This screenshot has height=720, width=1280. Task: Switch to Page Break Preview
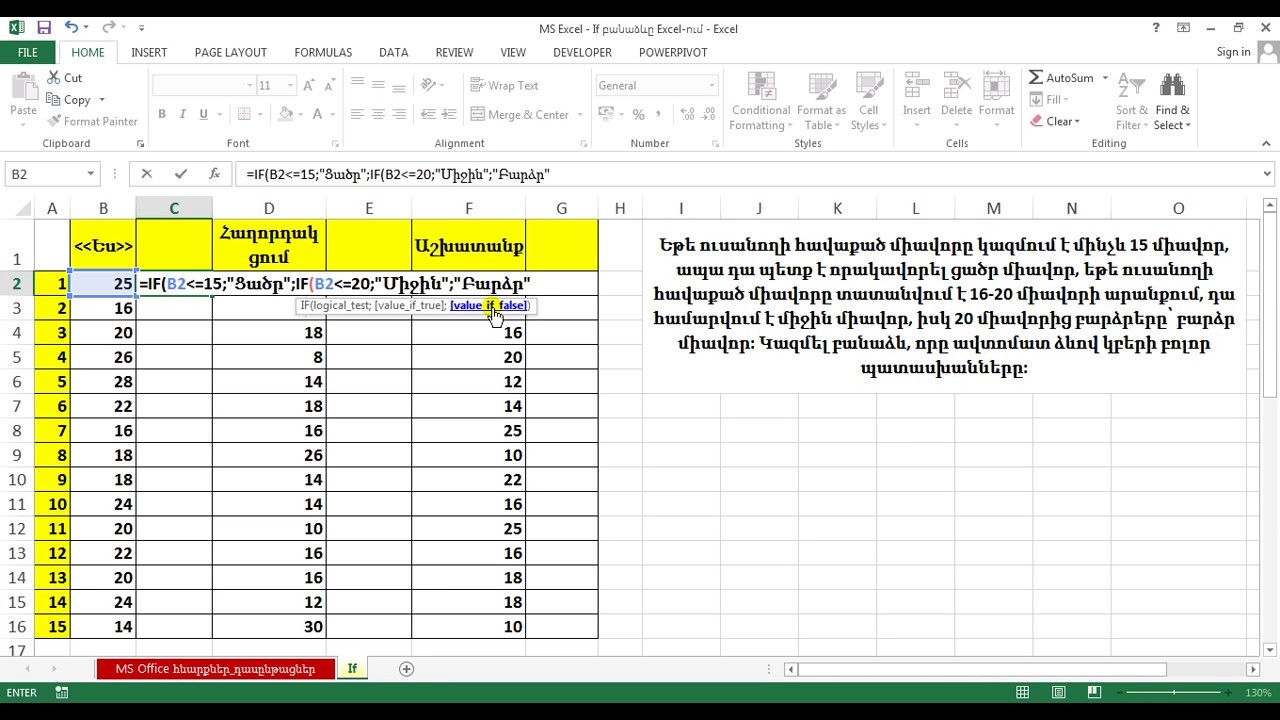(x=1095, y=692)
